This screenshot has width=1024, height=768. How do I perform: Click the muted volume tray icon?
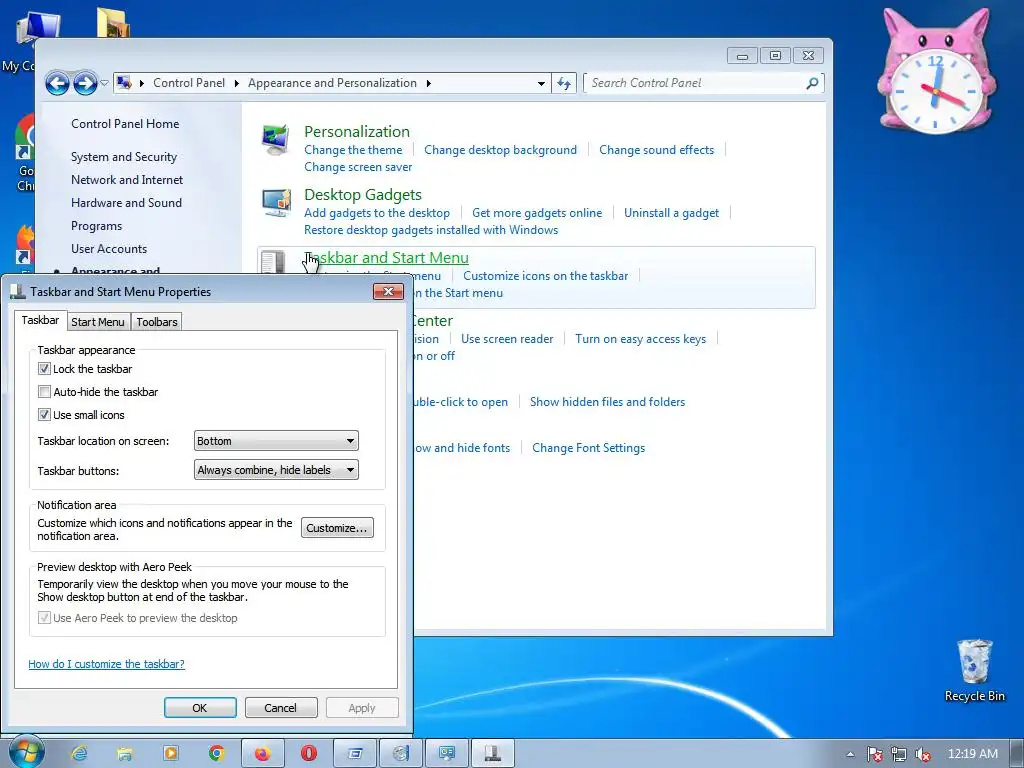click(922, 754)
